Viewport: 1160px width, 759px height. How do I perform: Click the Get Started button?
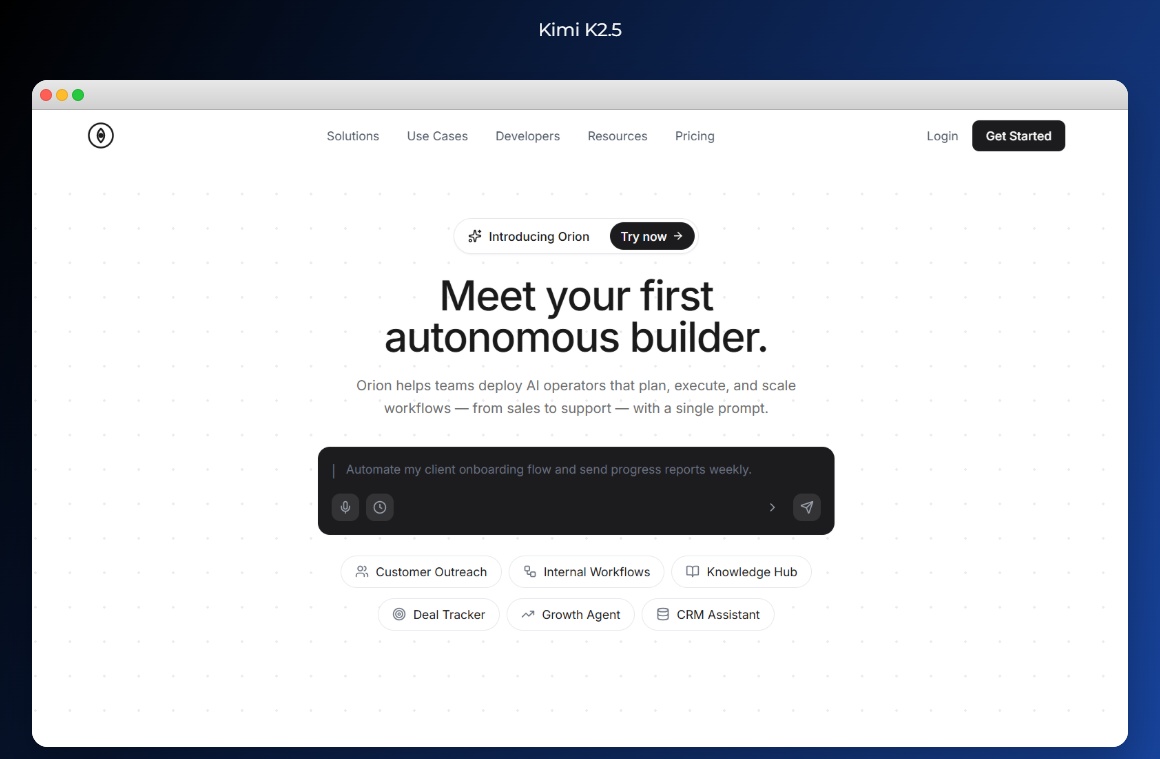[x=1018, y=135]
